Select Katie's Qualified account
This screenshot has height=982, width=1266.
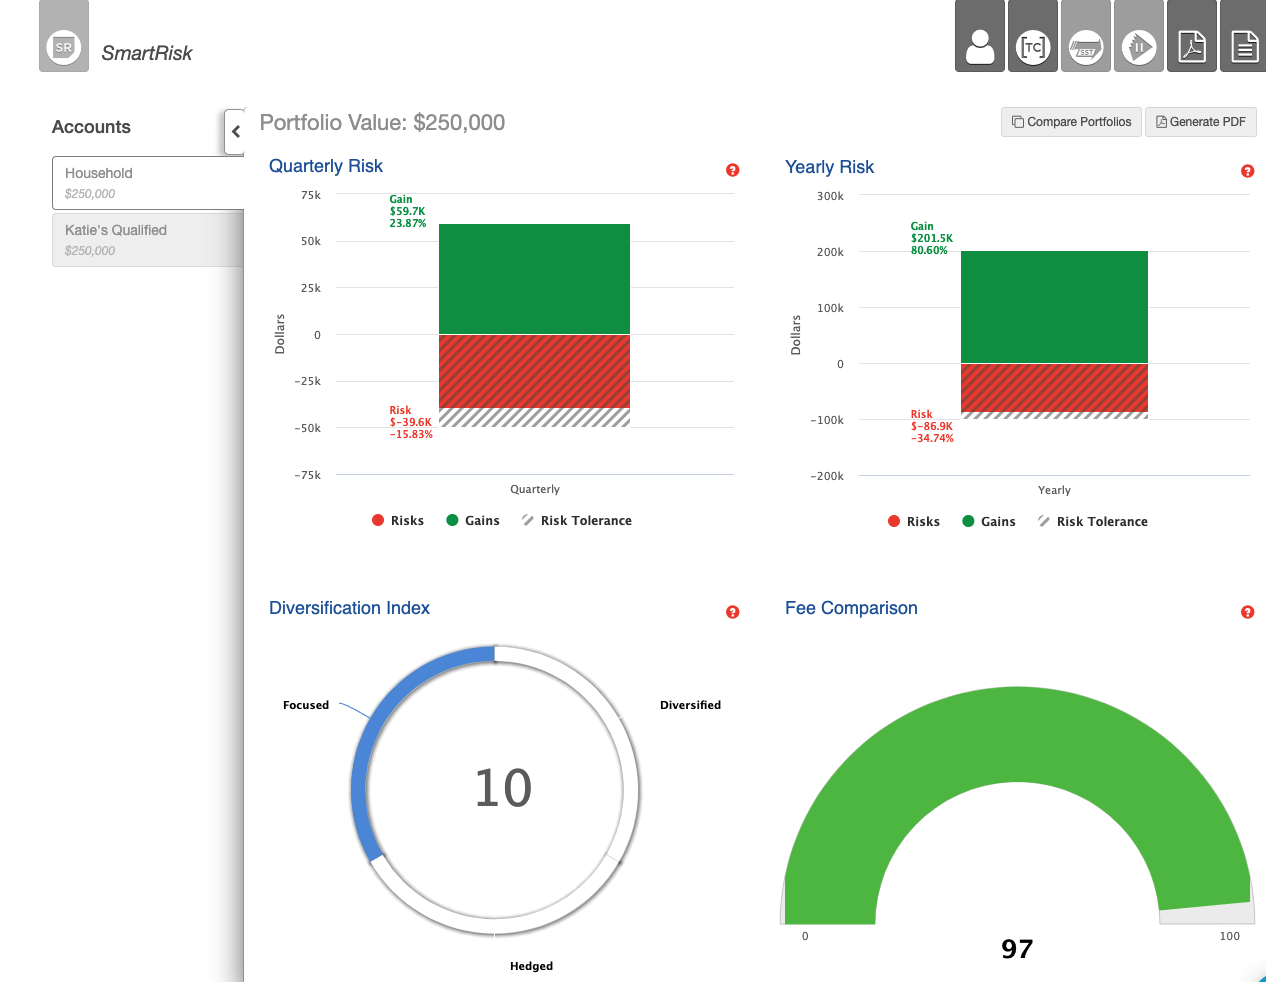148,239
